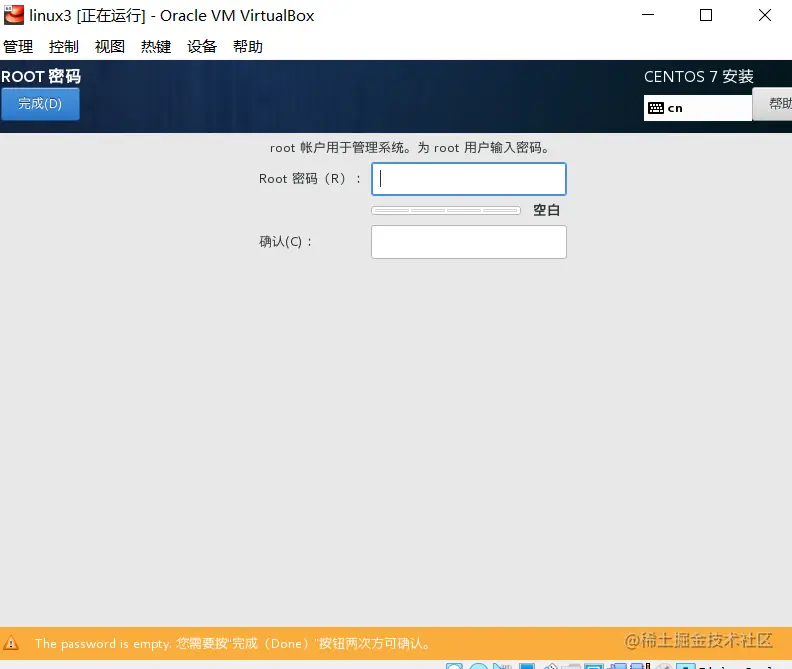Close the linux3 VirtualBox window
The image size is (792, 669).
[x=765, y=15]
